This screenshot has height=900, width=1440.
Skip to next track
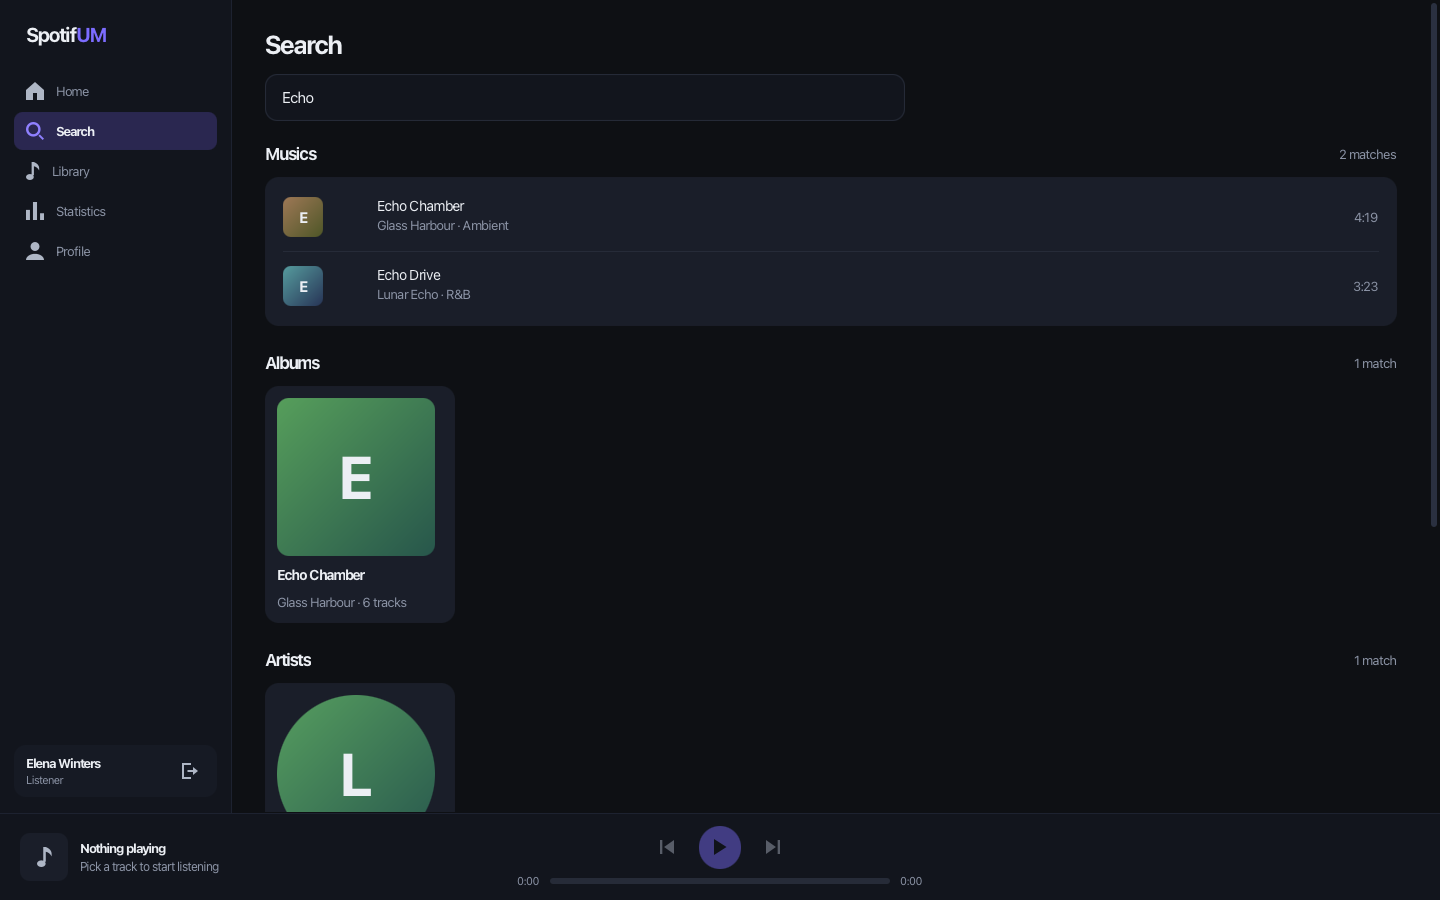(773, 847)
